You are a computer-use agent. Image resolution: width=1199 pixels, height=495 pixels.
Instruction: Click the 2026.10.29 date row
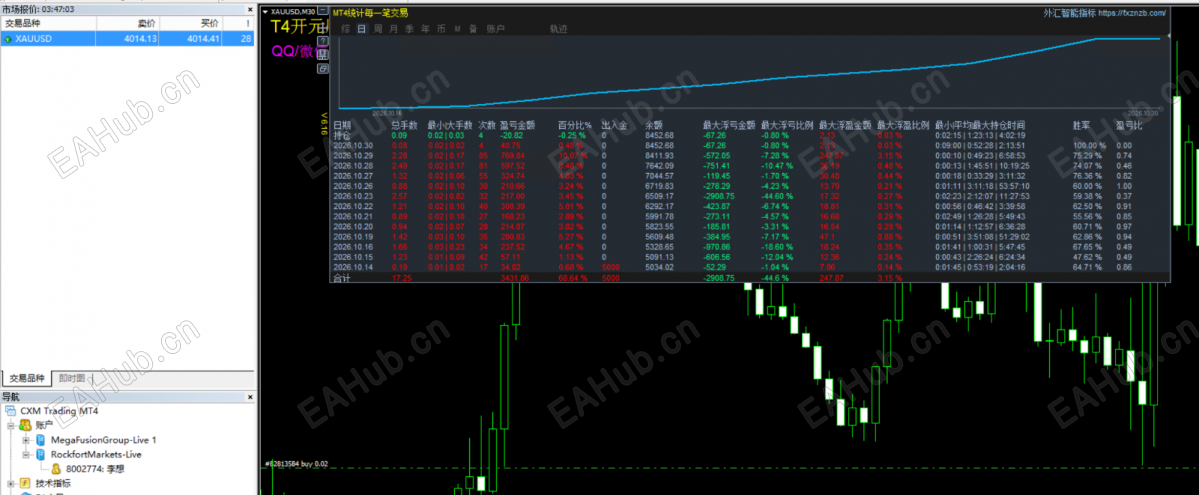click(353, 155)
